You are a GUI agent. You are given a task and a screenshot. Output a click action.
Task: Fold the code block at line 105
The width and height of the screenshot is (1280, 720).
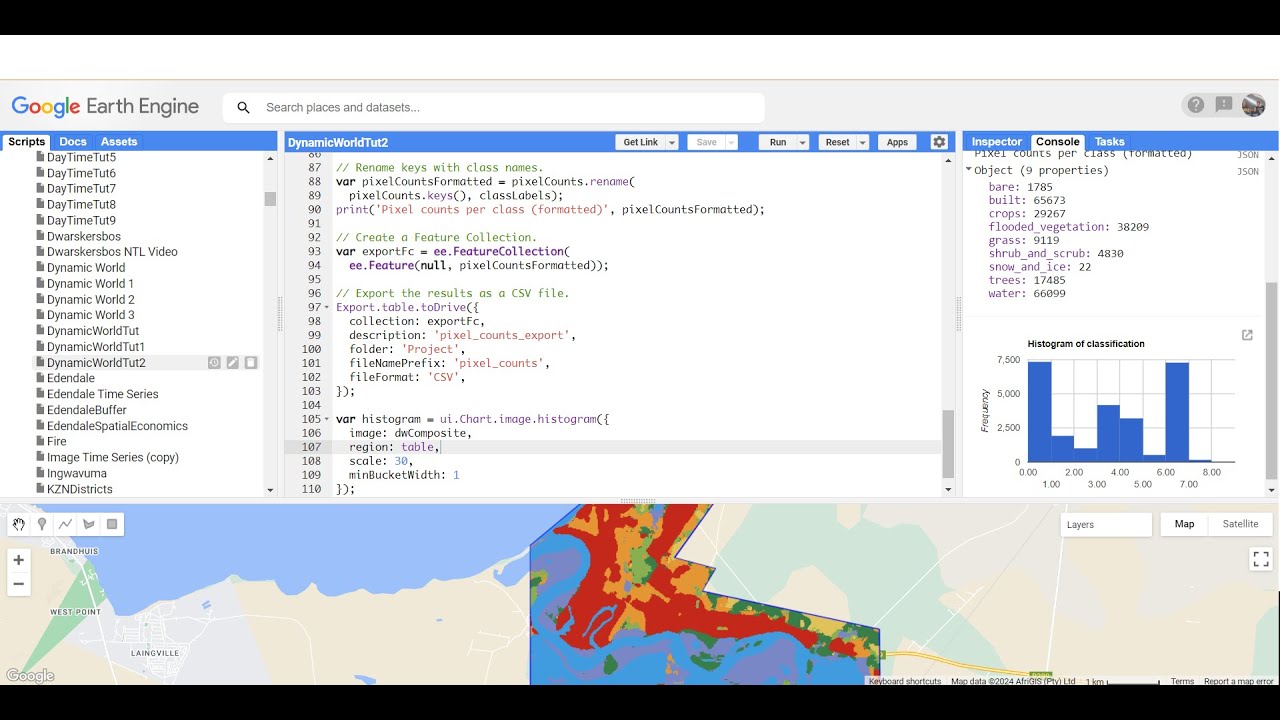(x=327, y=420)
